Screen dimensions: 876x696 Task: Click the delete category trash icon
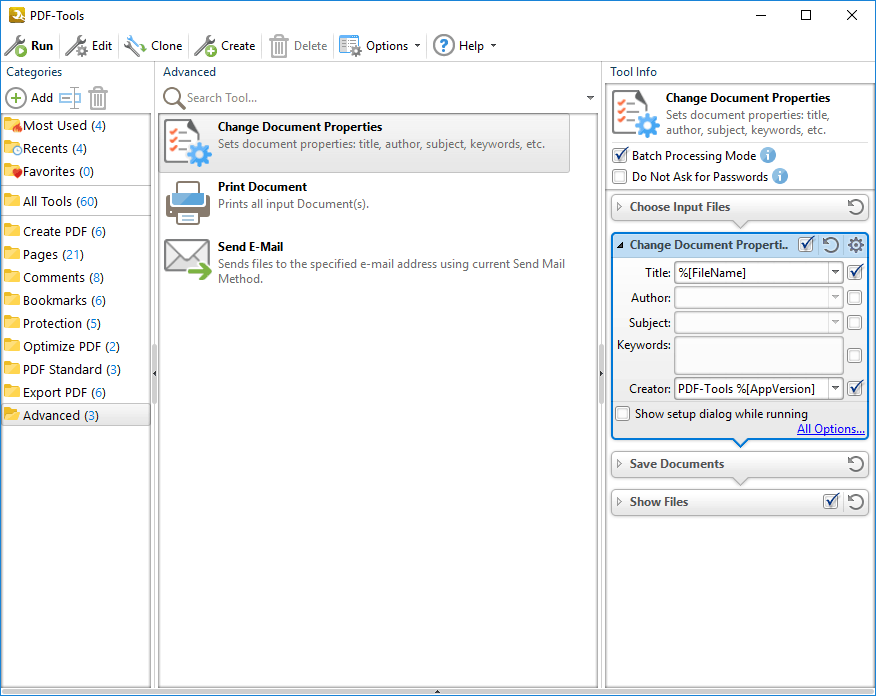click(x=98, y=98)
